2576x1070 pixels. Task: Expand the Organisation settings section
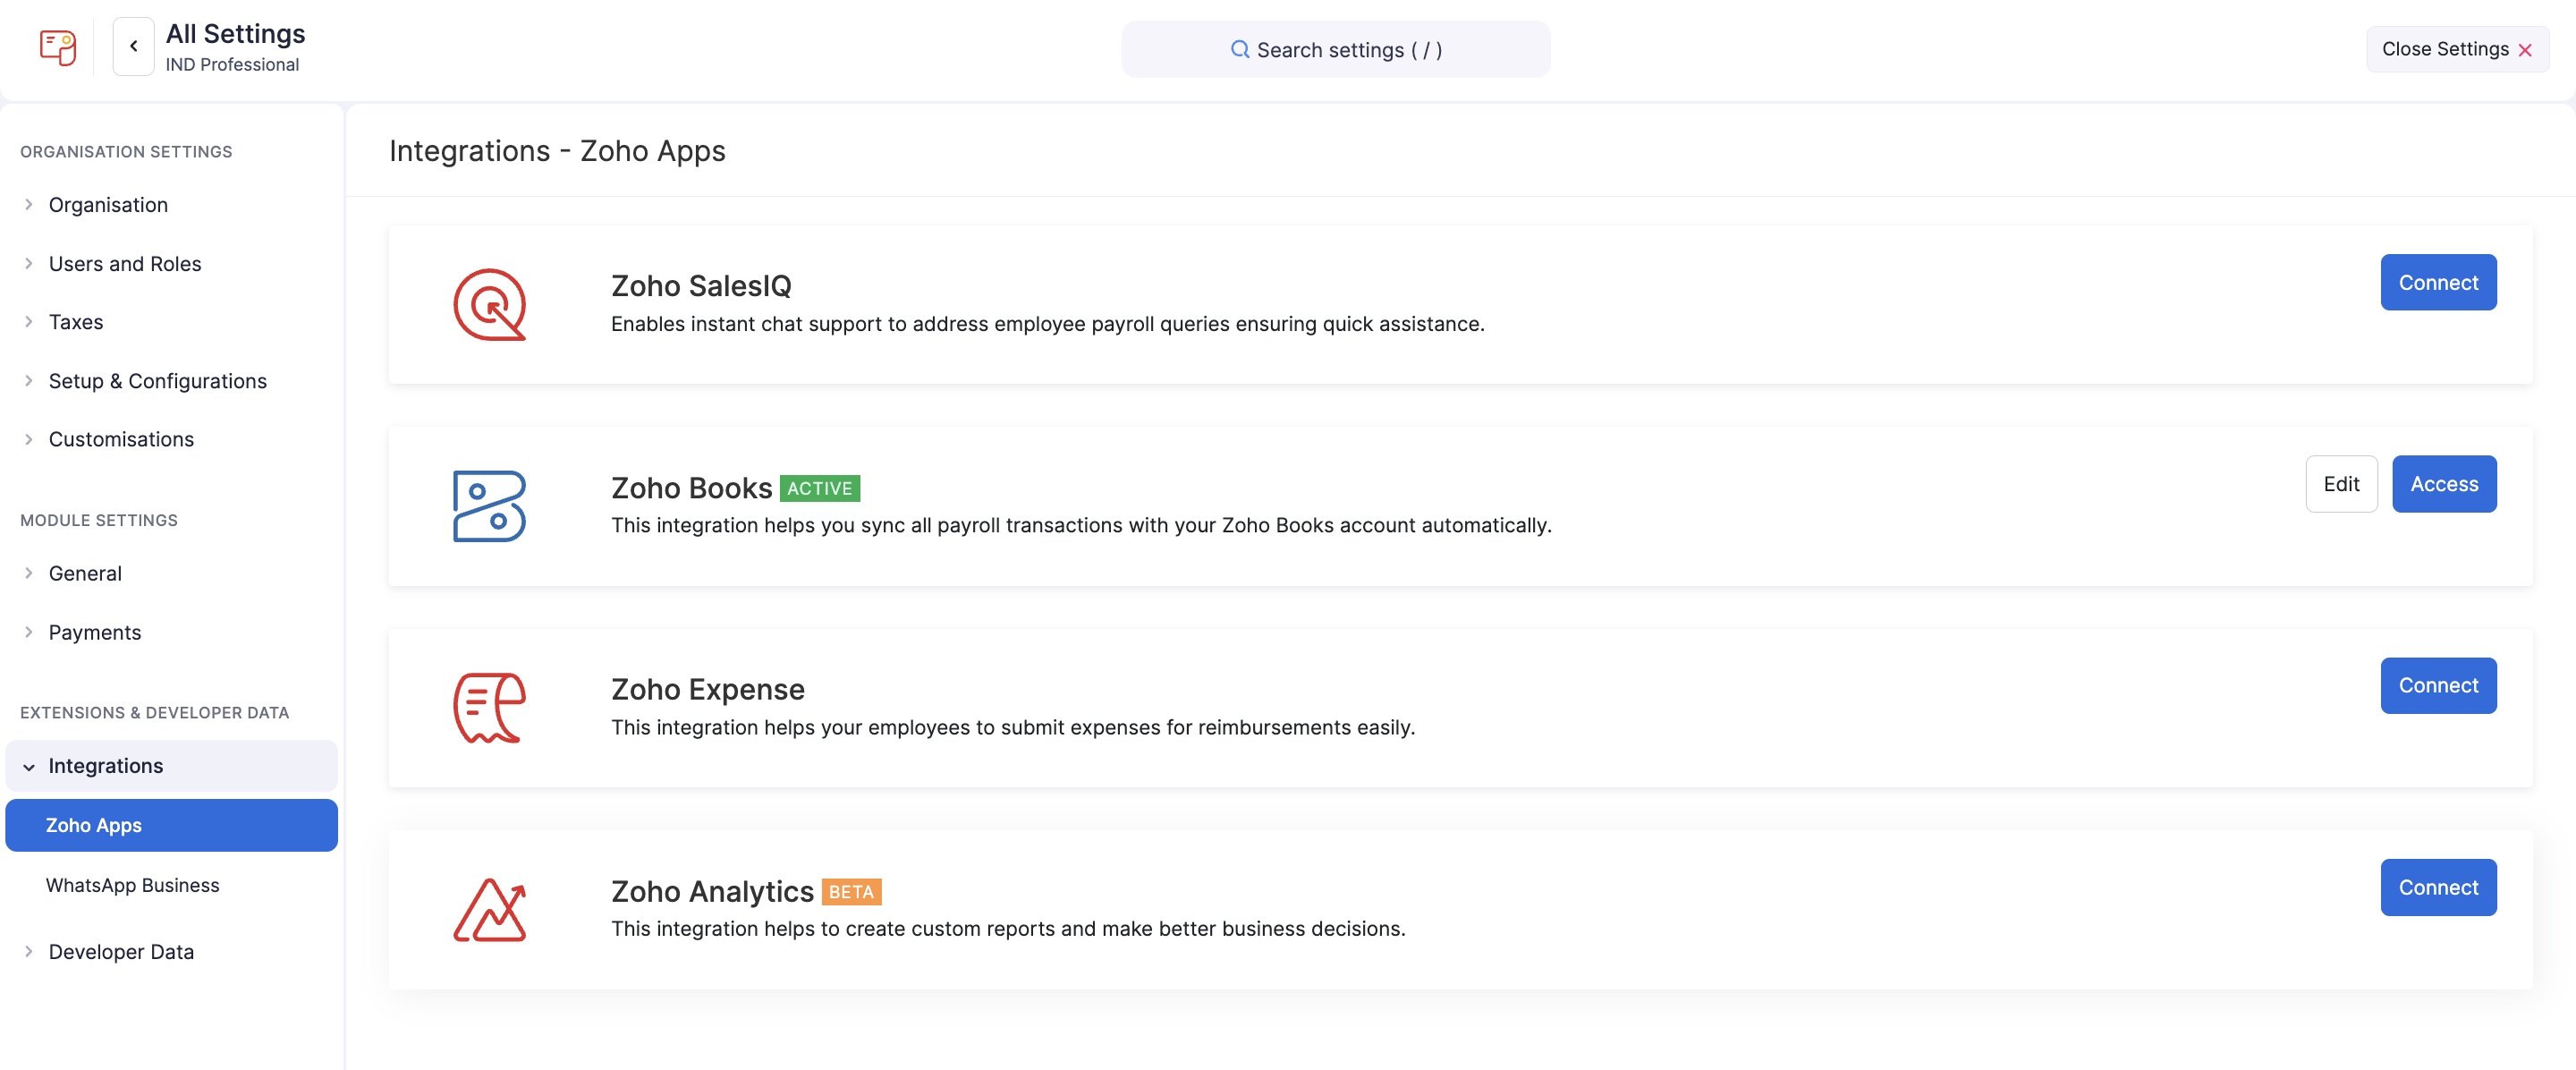pyautogui.click(x=107, y=205)
